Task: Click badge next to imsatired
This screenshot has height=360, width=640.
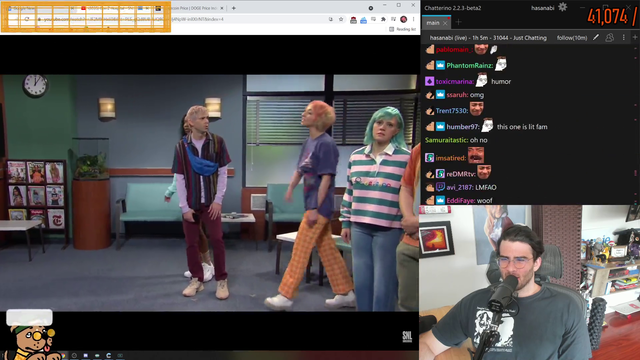Action: [x=429, y=158]
